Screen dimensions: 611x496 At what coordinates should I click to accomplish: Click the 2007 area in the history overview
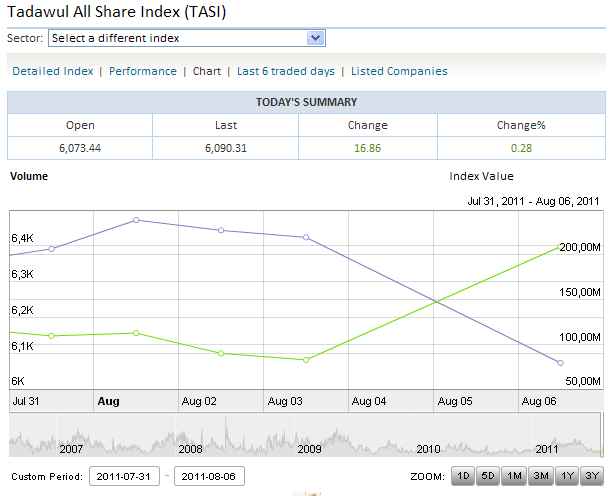(71, 449)
